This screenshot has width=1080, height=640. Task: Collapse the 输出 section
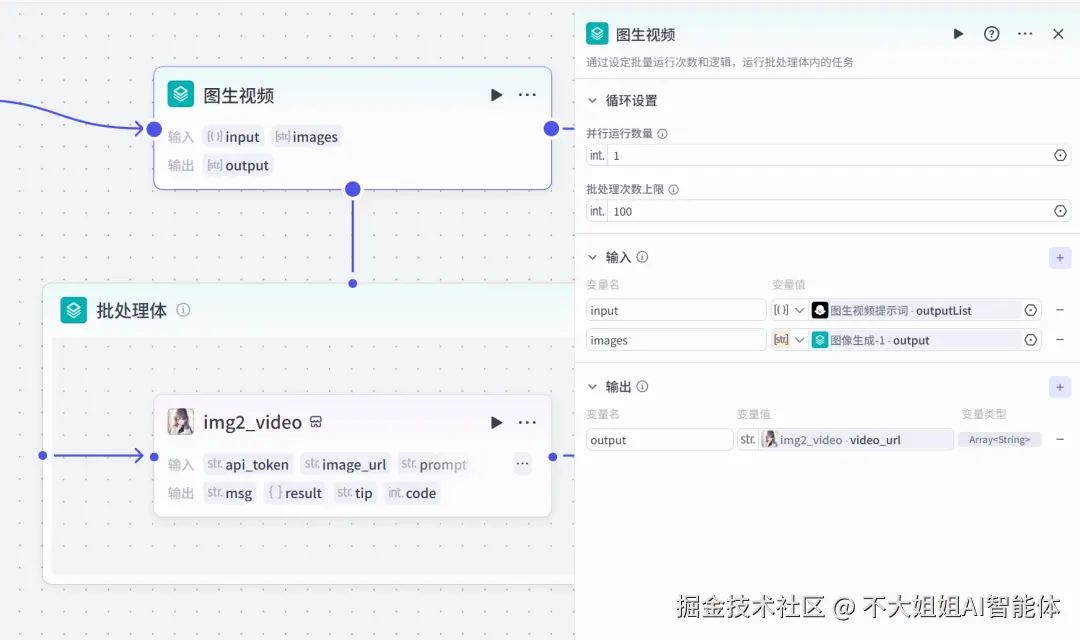tap(594, 386)
